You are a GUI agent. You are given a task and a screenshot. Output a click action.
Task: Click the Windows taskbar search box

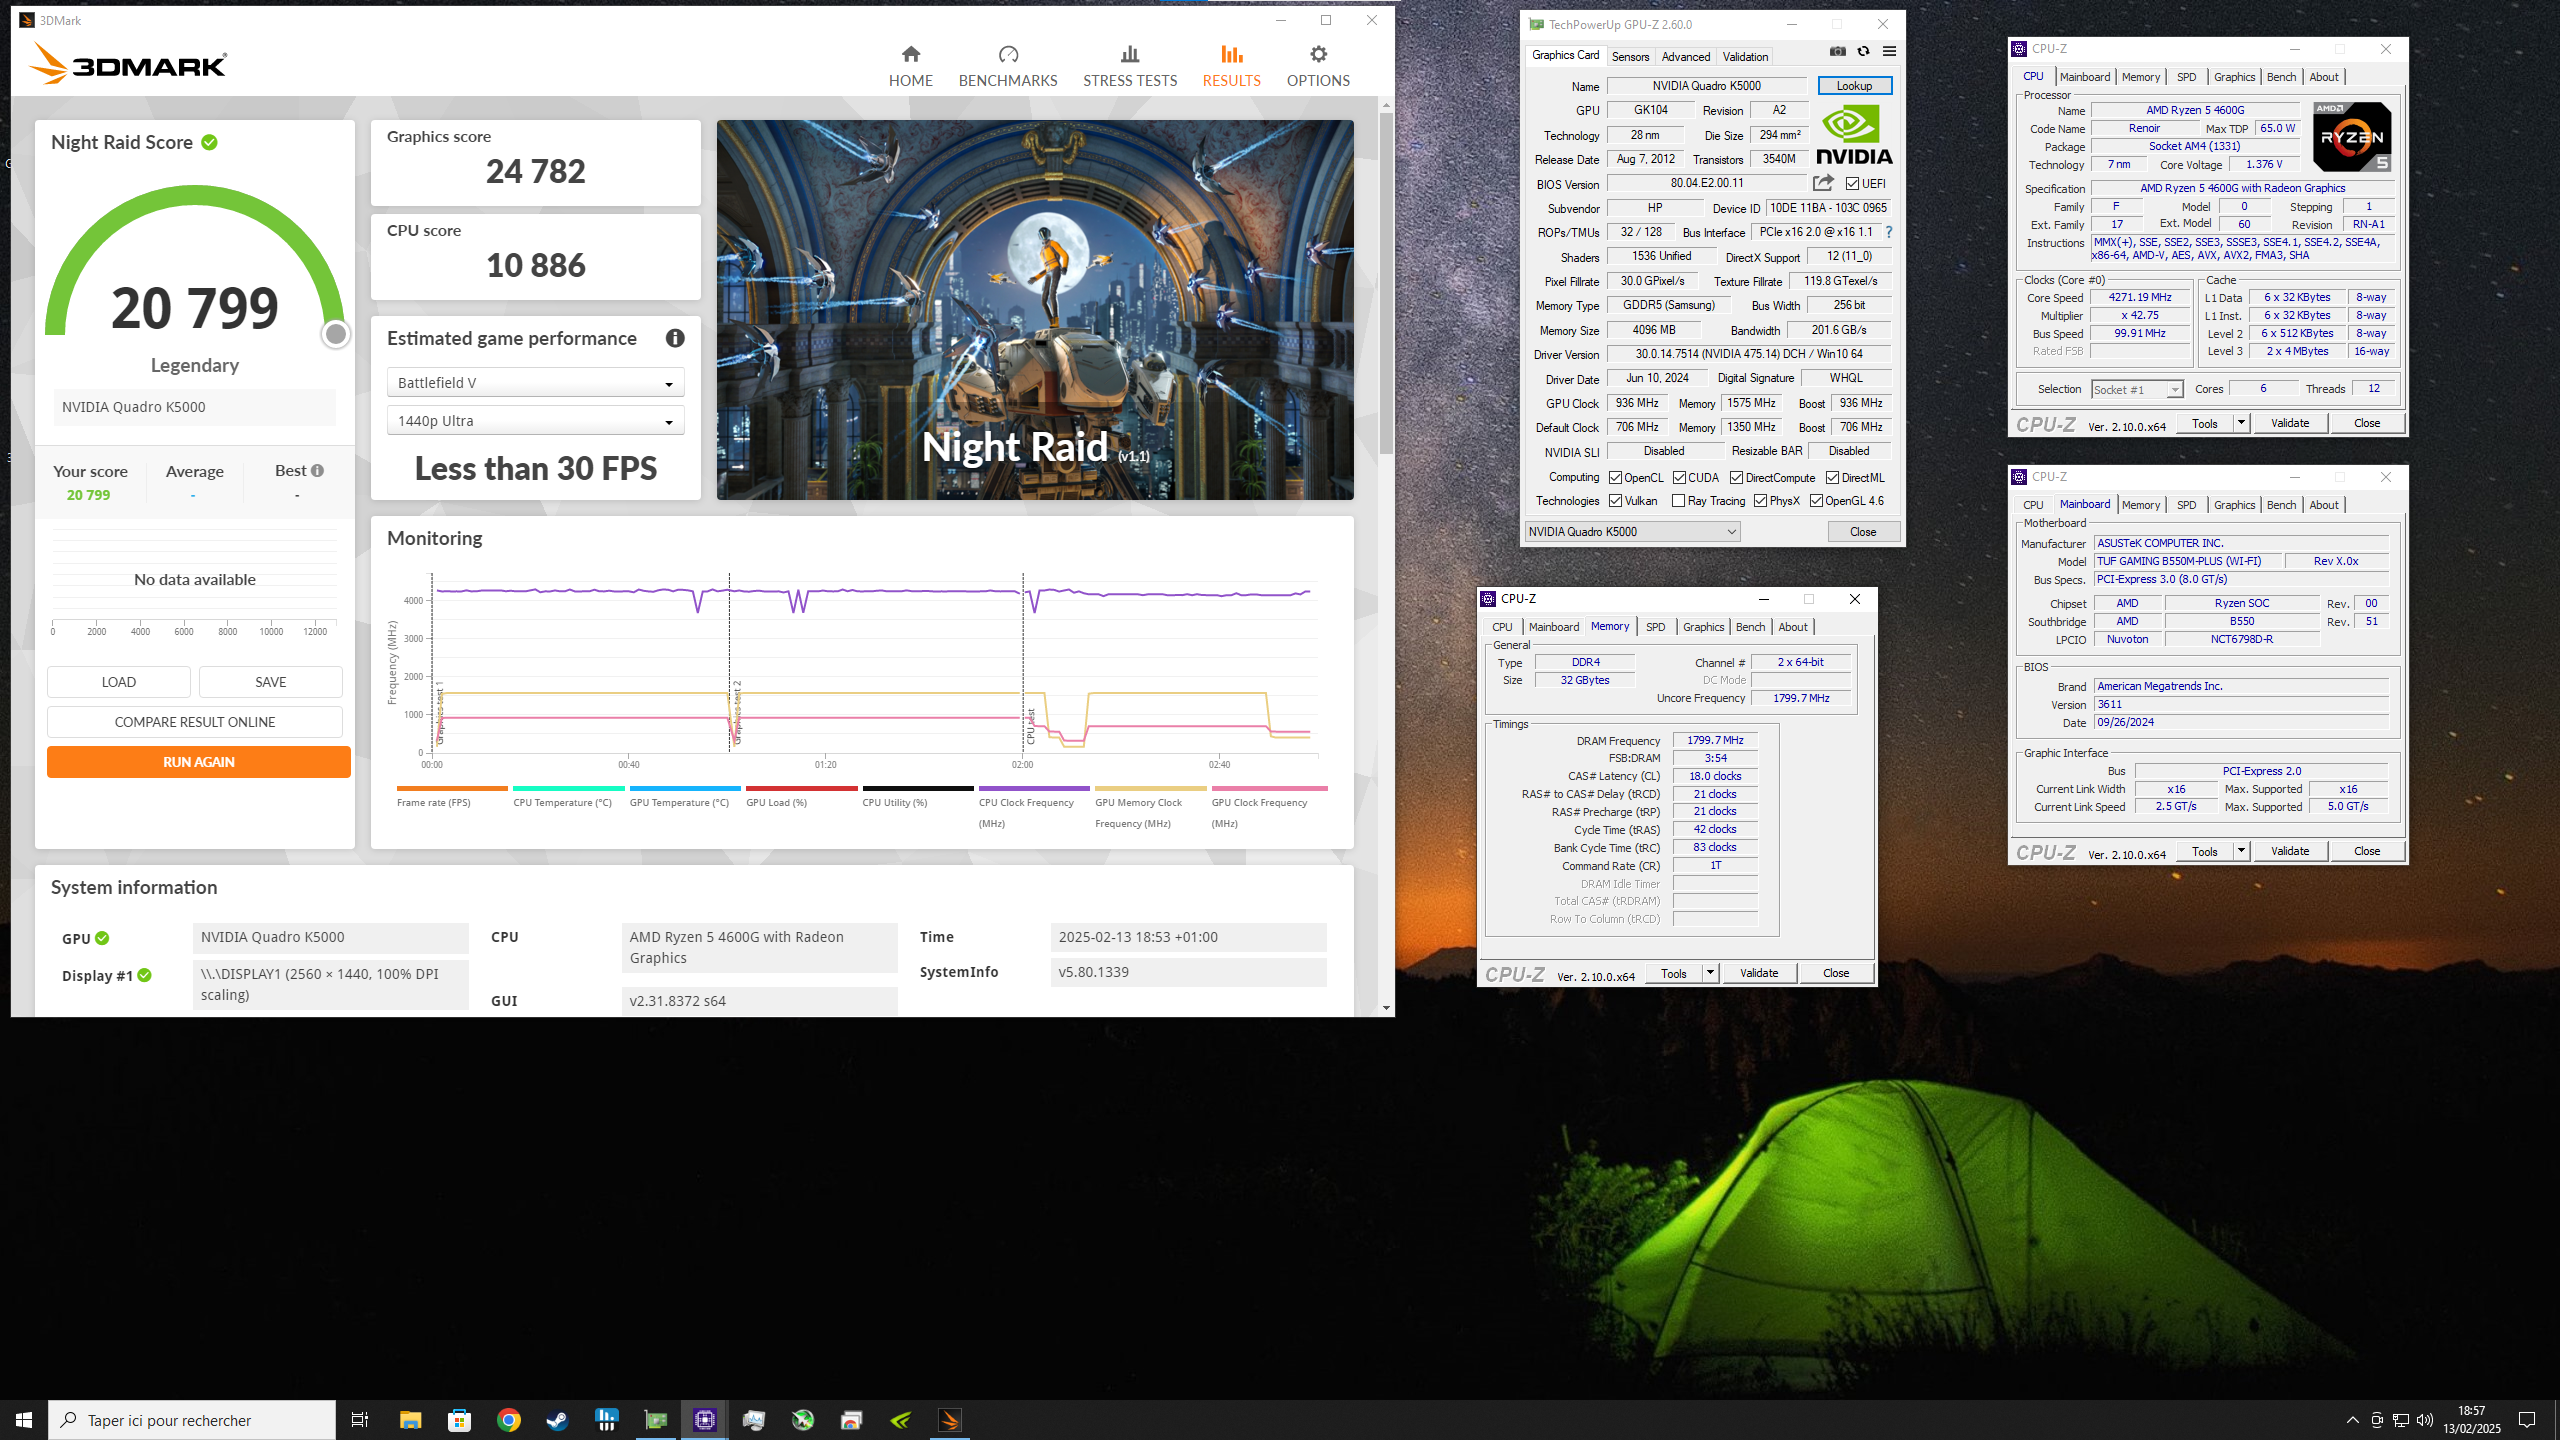coord(192,1420)
